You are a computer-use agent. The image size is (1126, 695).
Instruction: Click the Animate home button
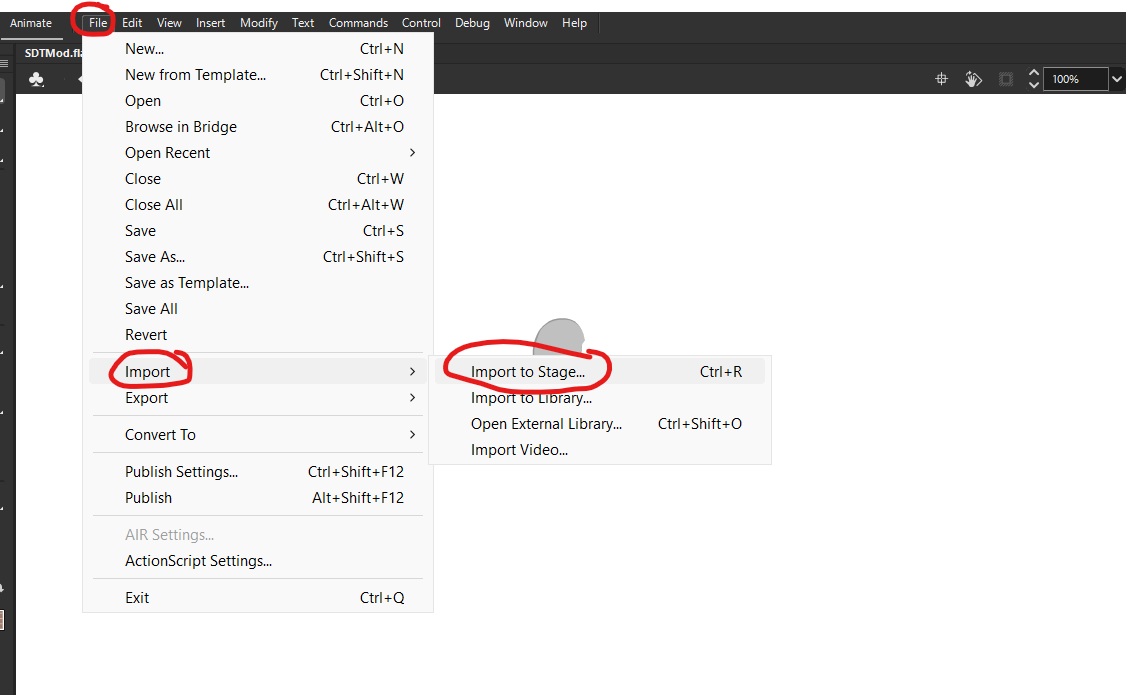[31, 23]
